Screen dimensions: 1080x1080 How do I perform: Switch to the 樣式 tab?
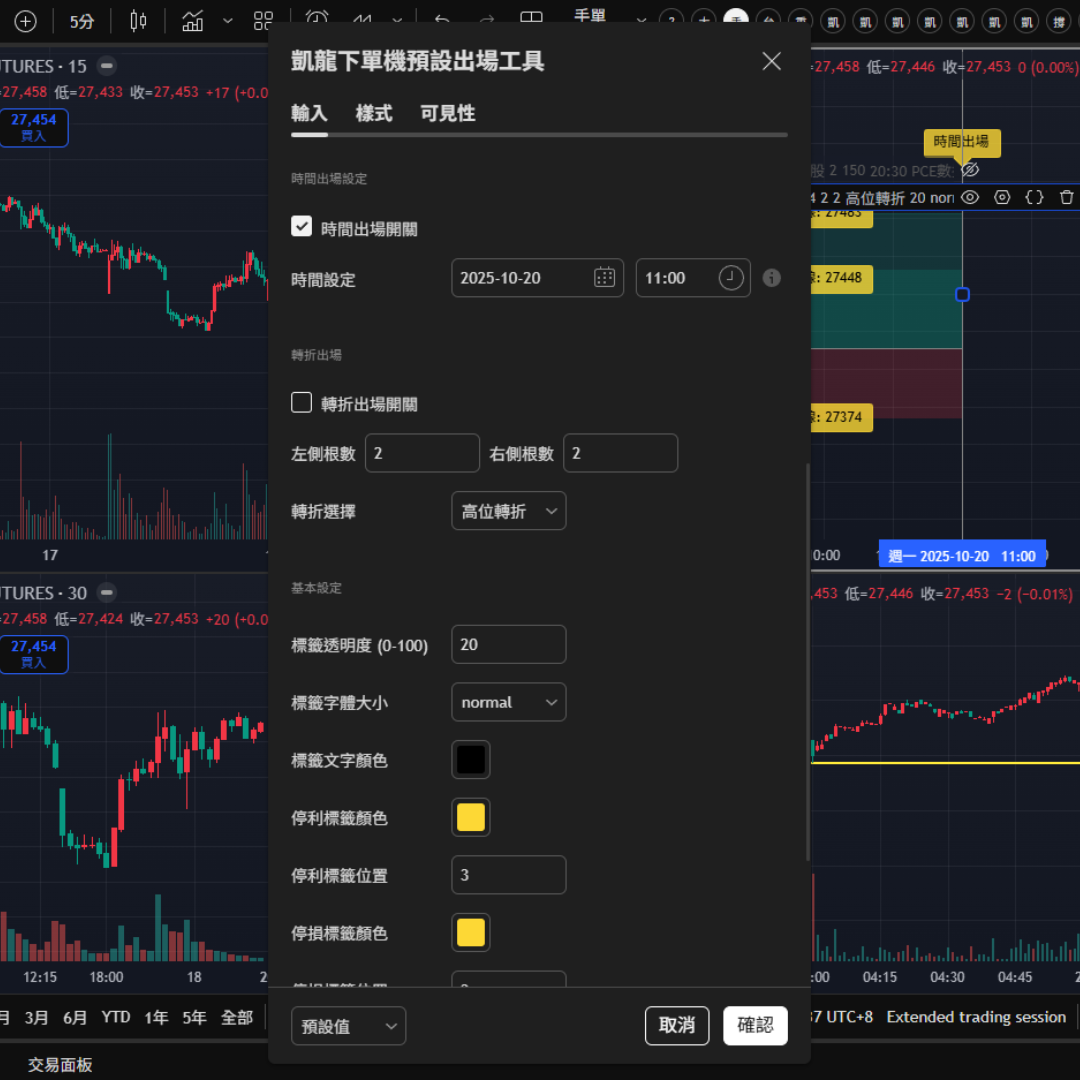(374, 114)
